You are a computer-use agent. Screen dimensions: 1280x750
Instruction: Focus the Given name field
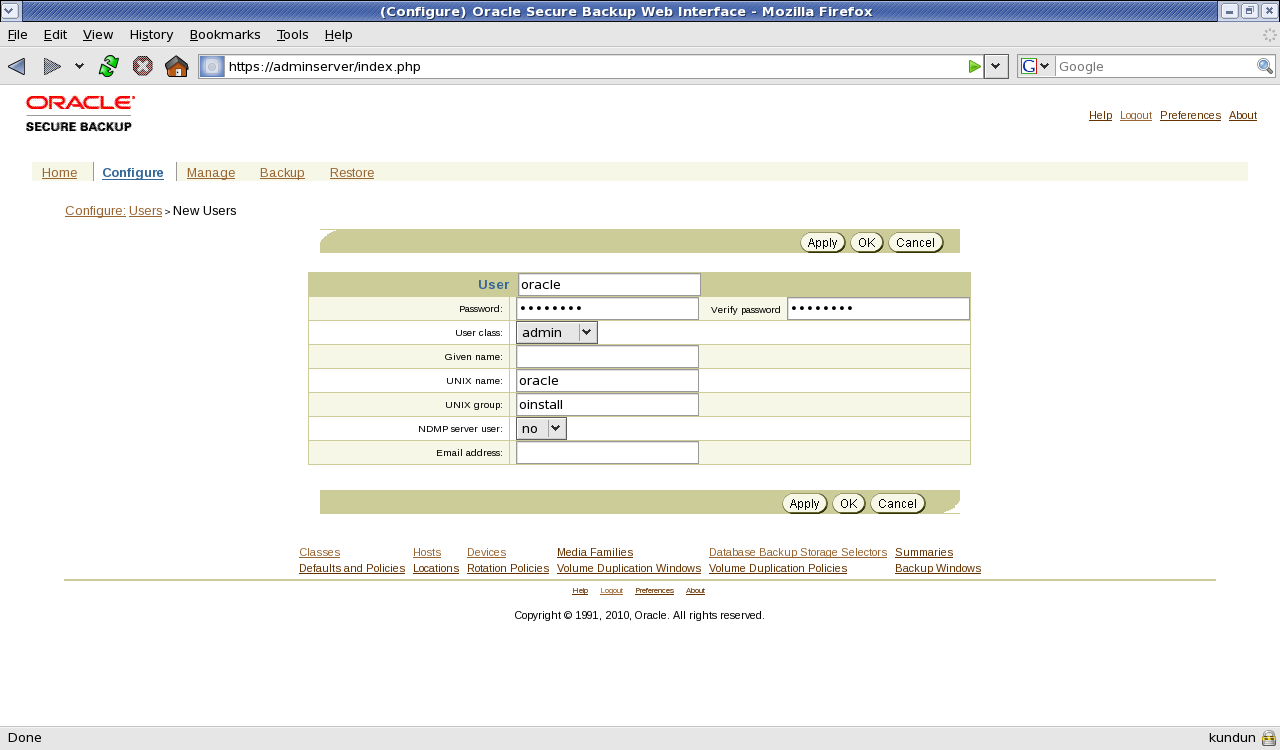[x=607, y=357]
